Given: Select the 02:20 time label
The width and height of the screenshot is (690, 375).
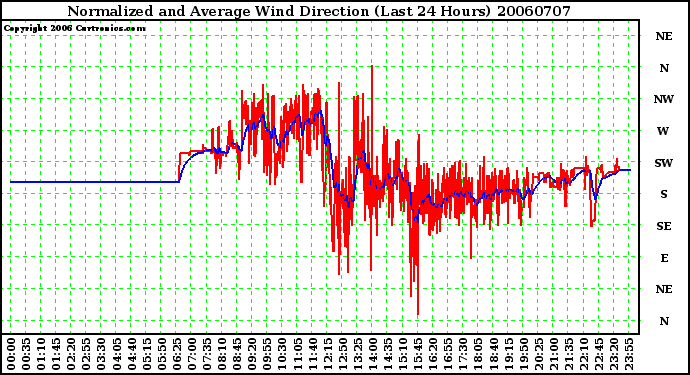Looking at the screenshot, I should tap(71, 354).
